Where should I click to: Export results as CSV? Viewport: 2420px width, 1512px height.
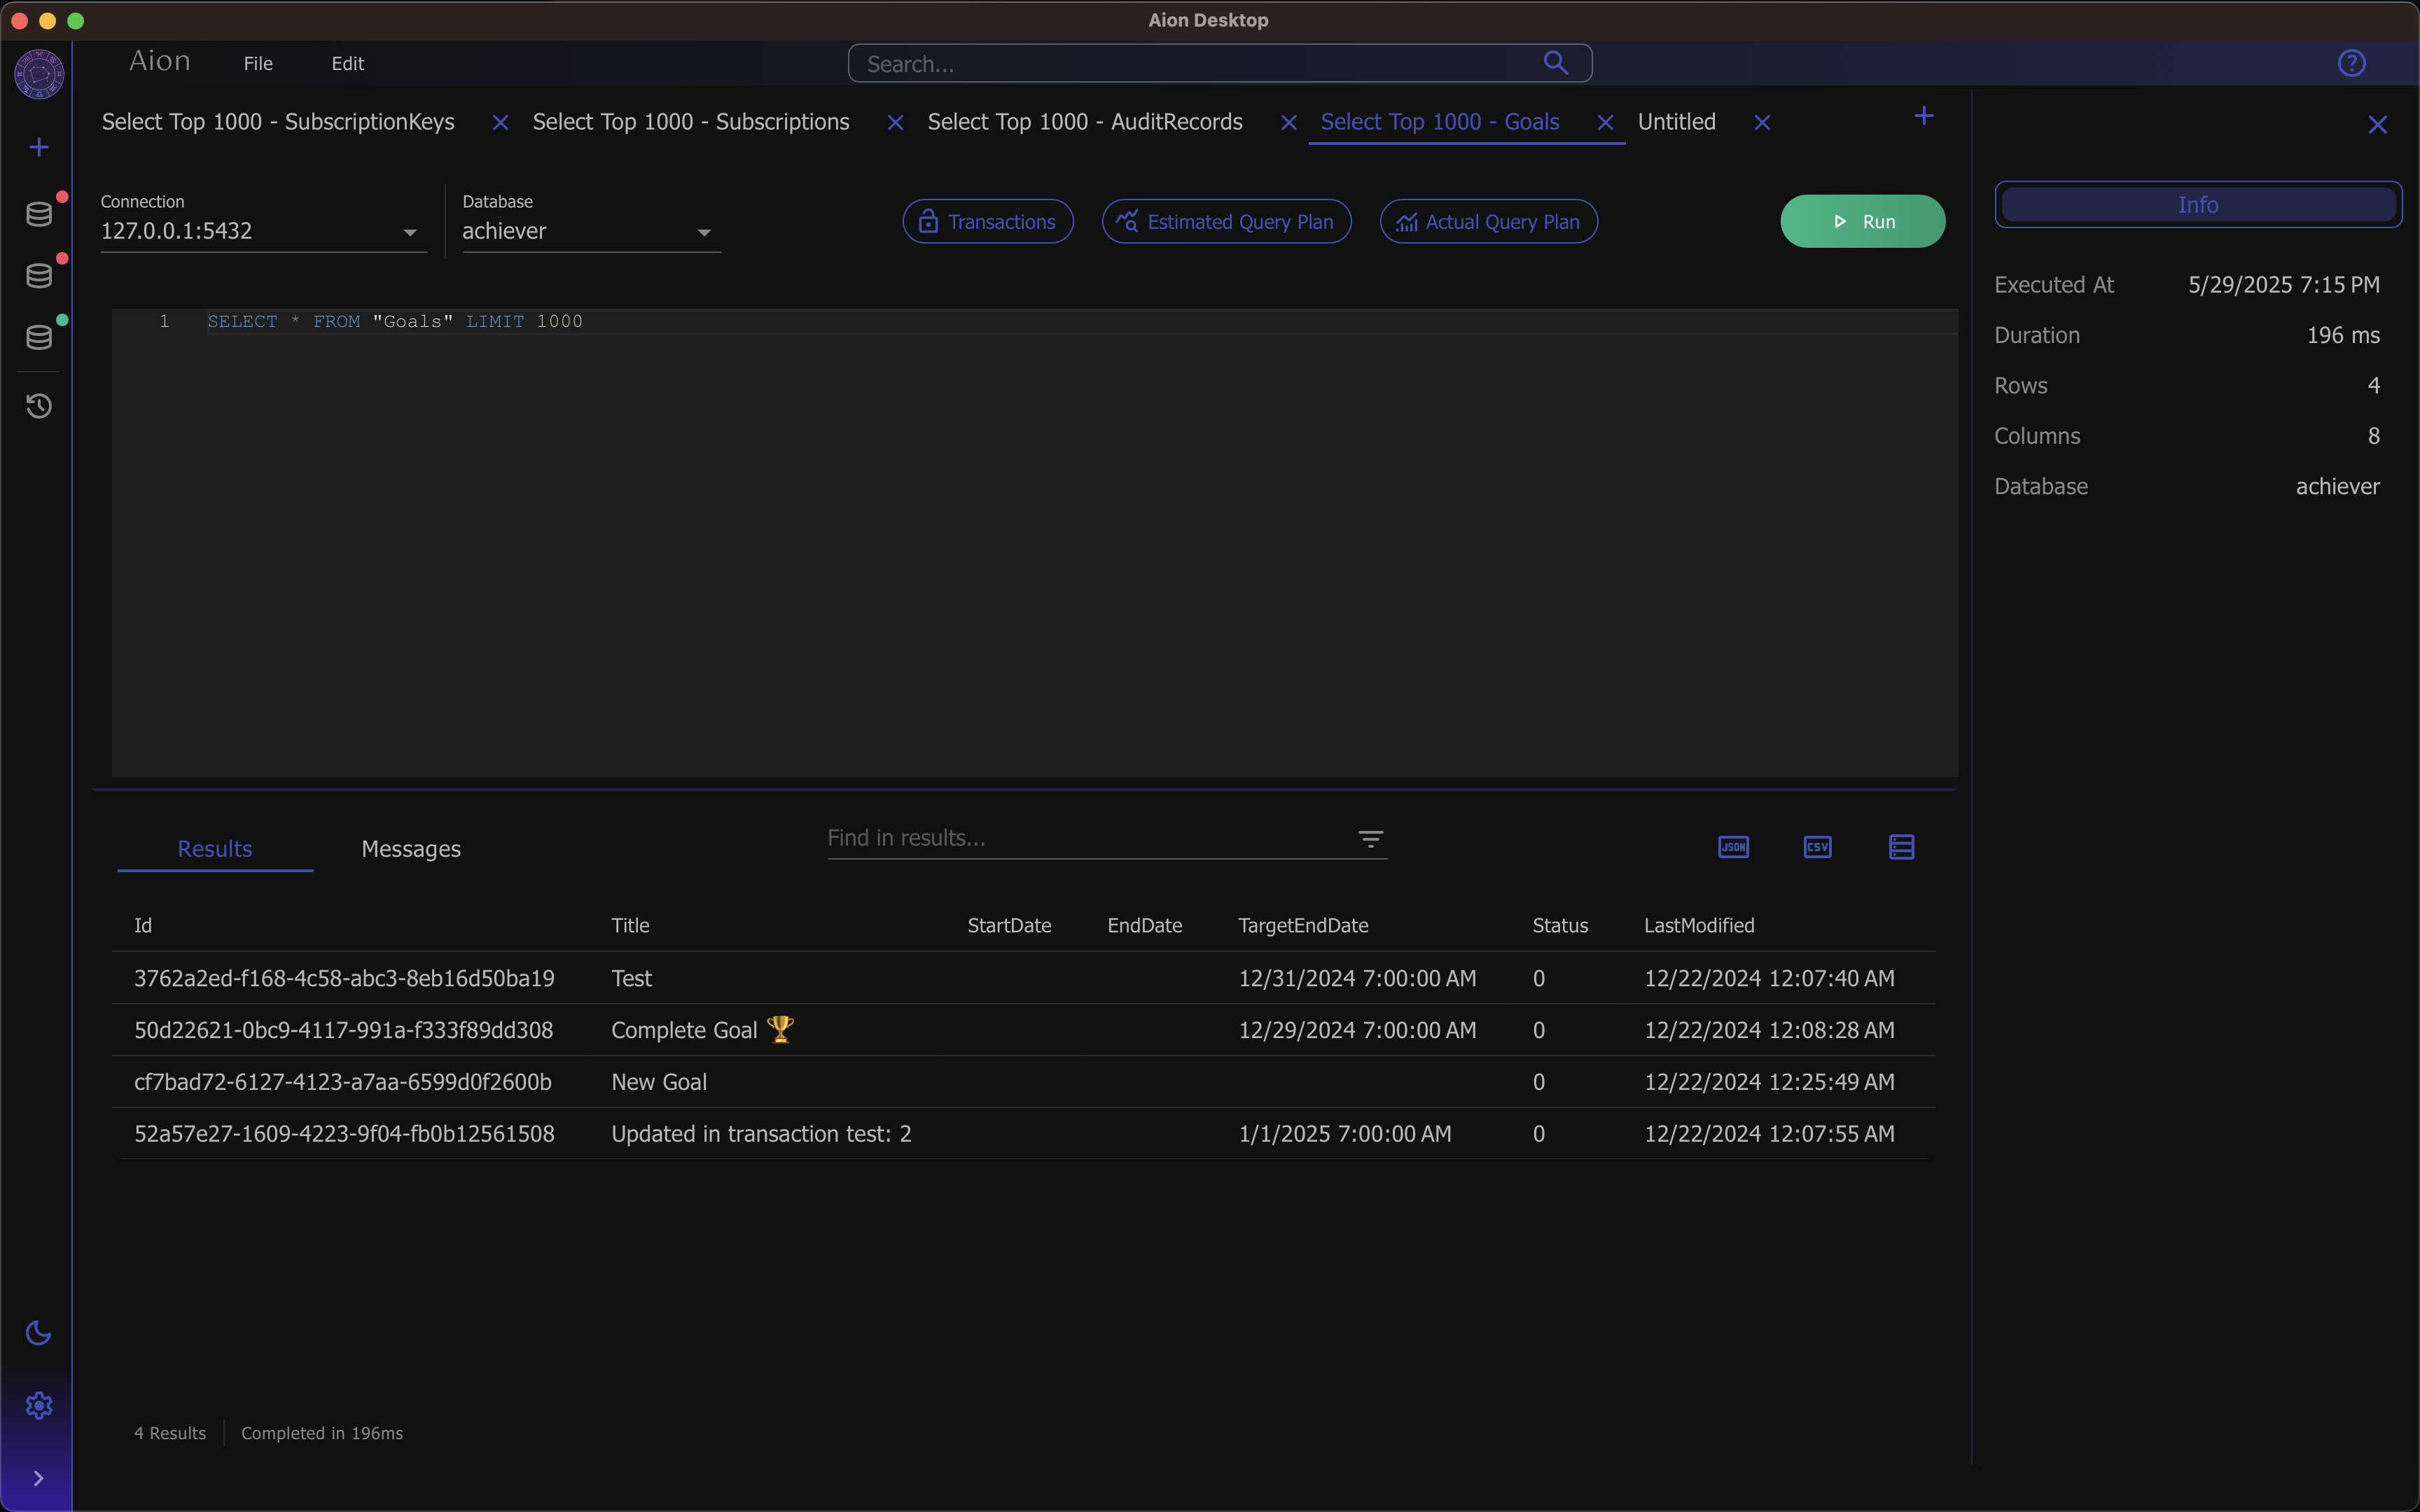pyautogui.click(x=1817, y=847)
